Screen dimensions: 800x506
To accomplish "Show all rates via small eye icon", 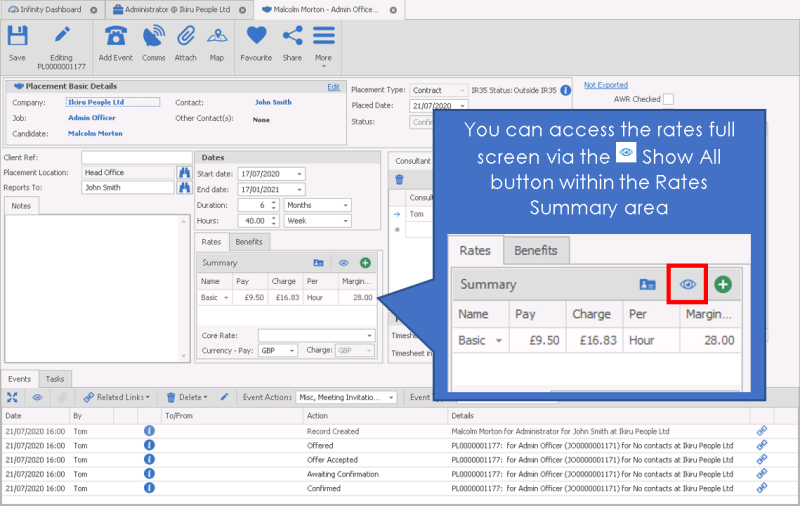I will coord(343,263).
